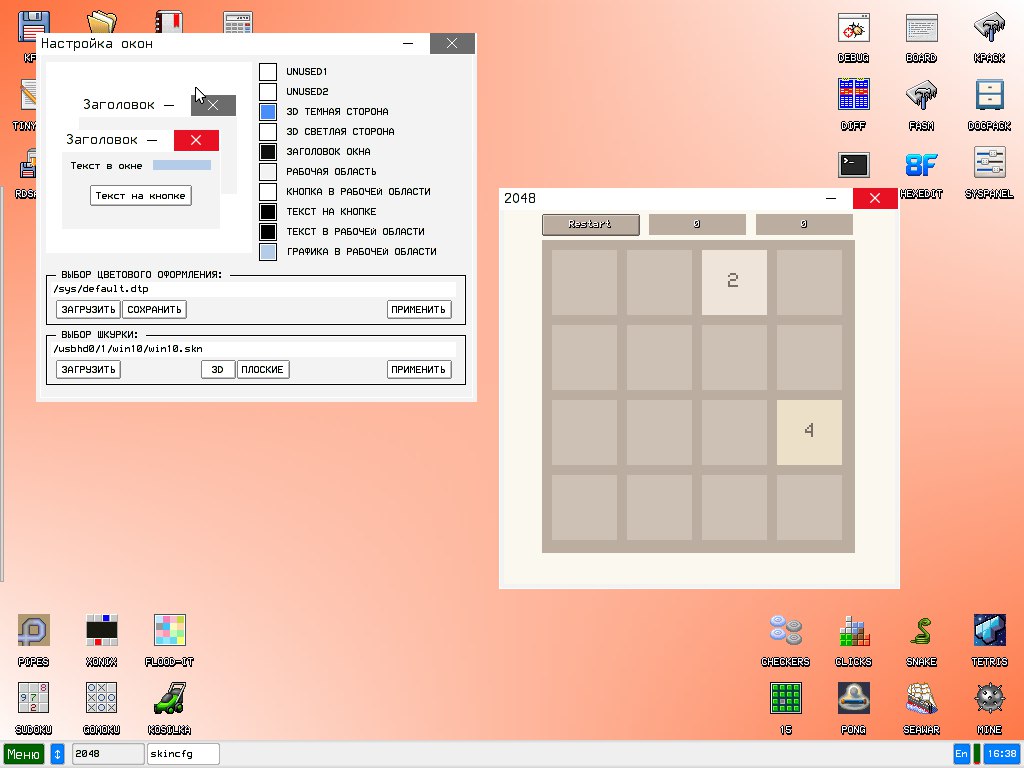
Task: Click СОХРАНИТЬ to save the color scheme
Action: pyautogui.click(x=154, y=310)
